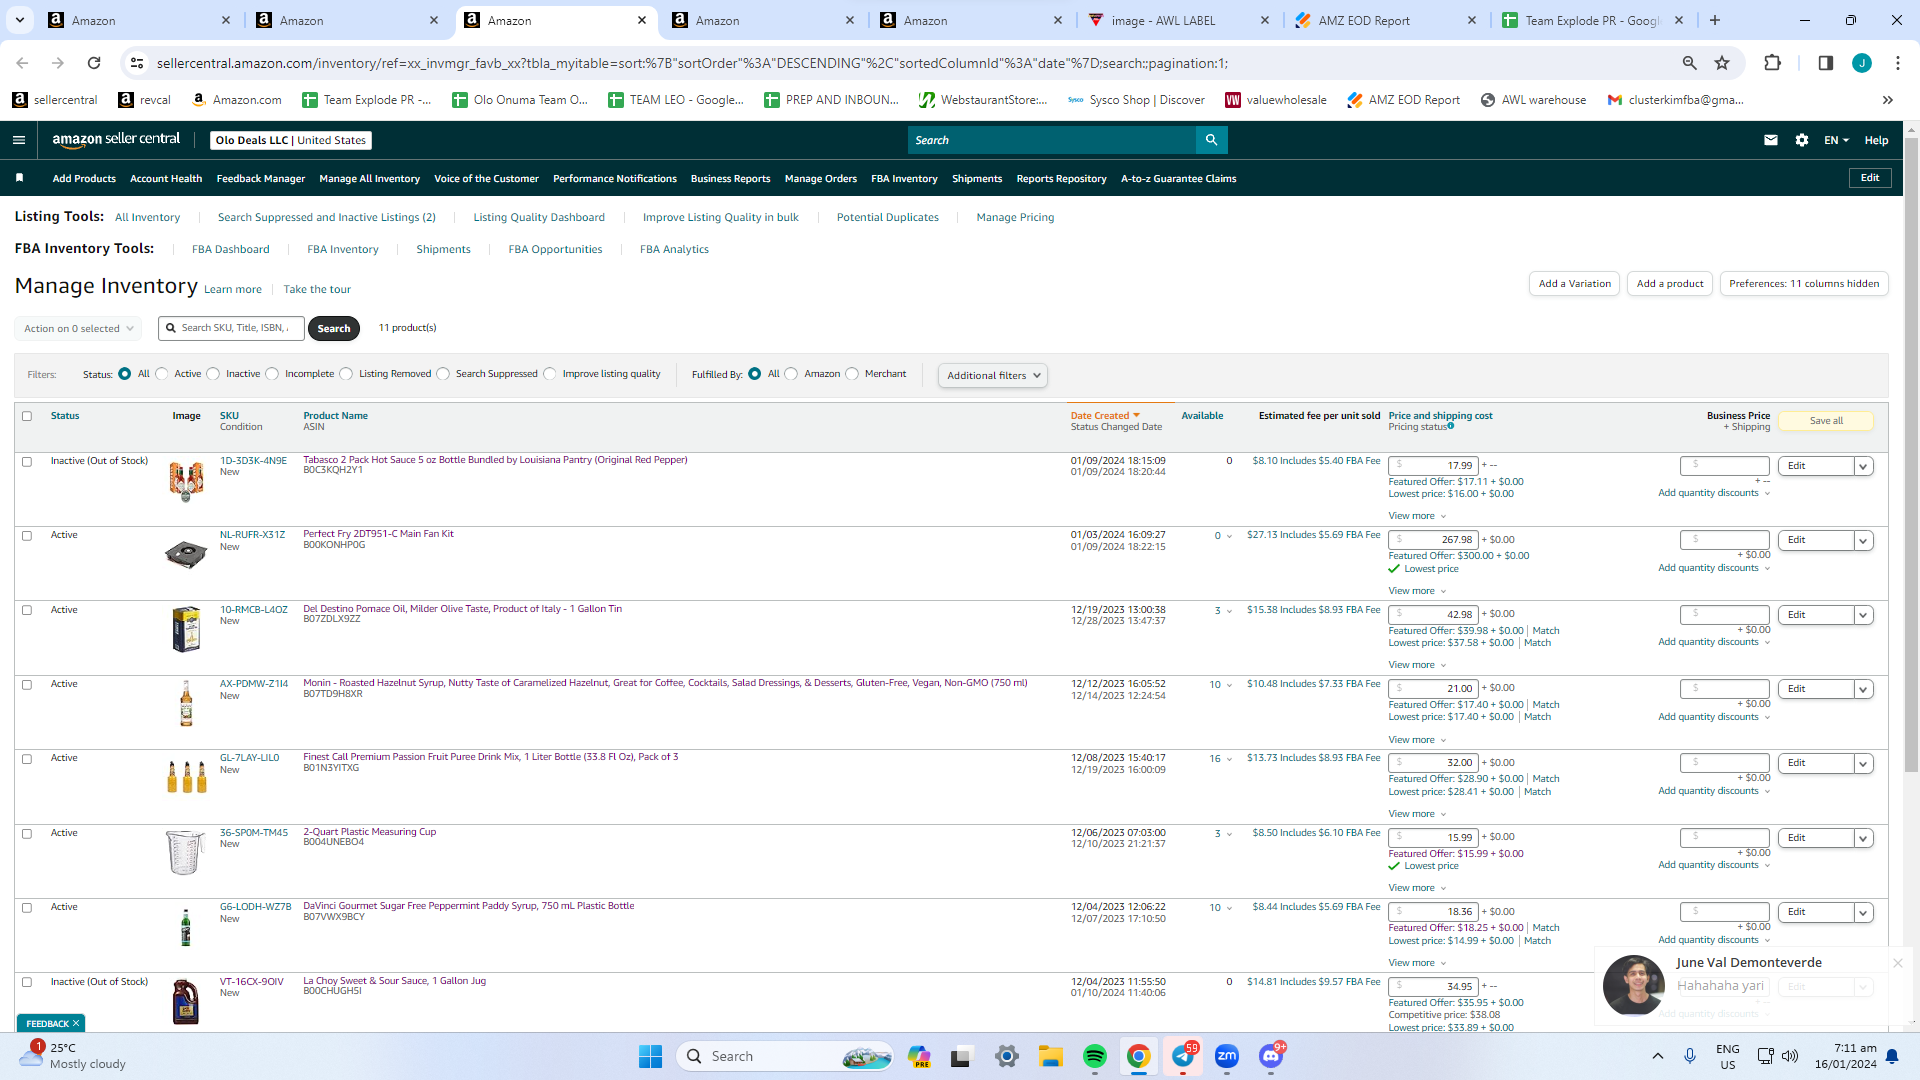The height and width of the screenshot is (1080, 1920).
Task: Open Zoom from the taskbar
Action: [1227, 1056]
